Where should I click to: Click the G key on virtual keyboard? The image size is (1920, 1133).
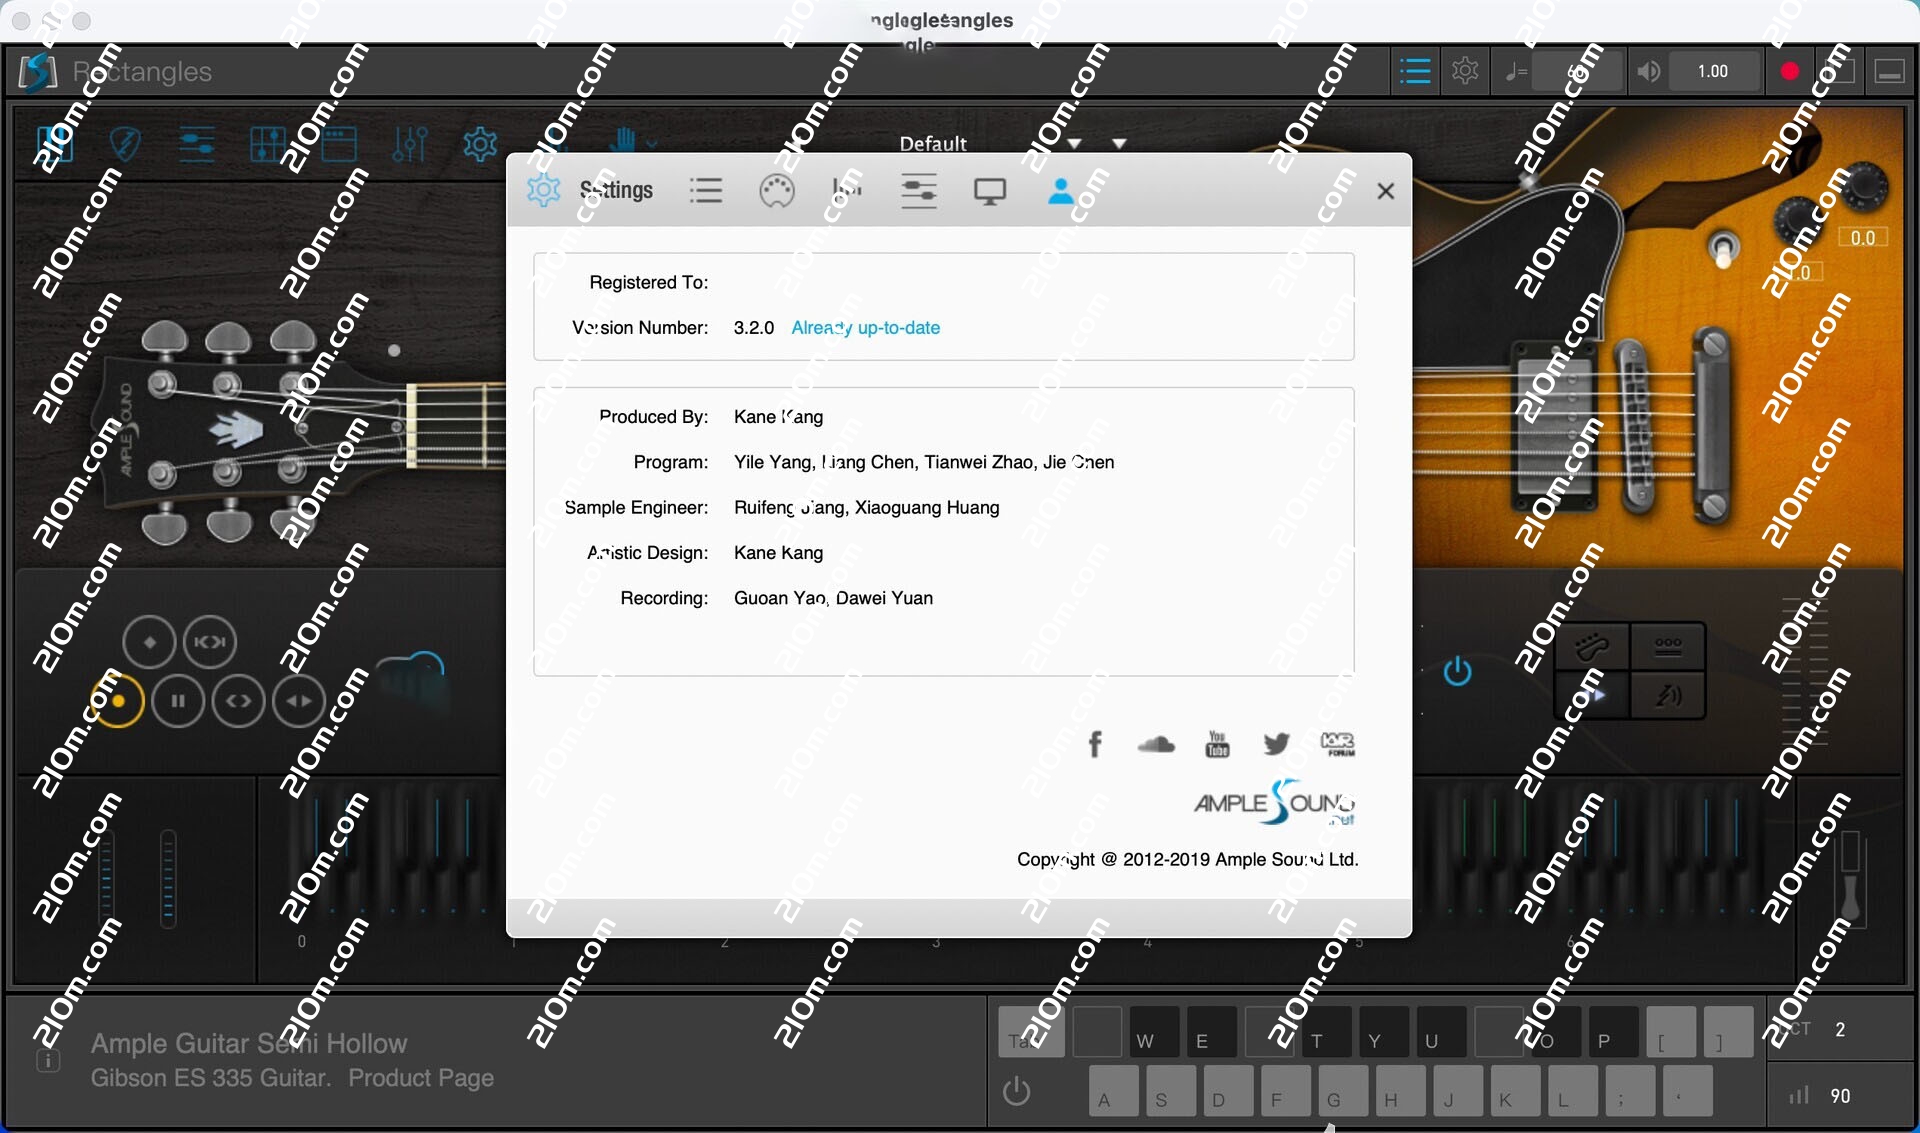[x=1342, y=1091]
